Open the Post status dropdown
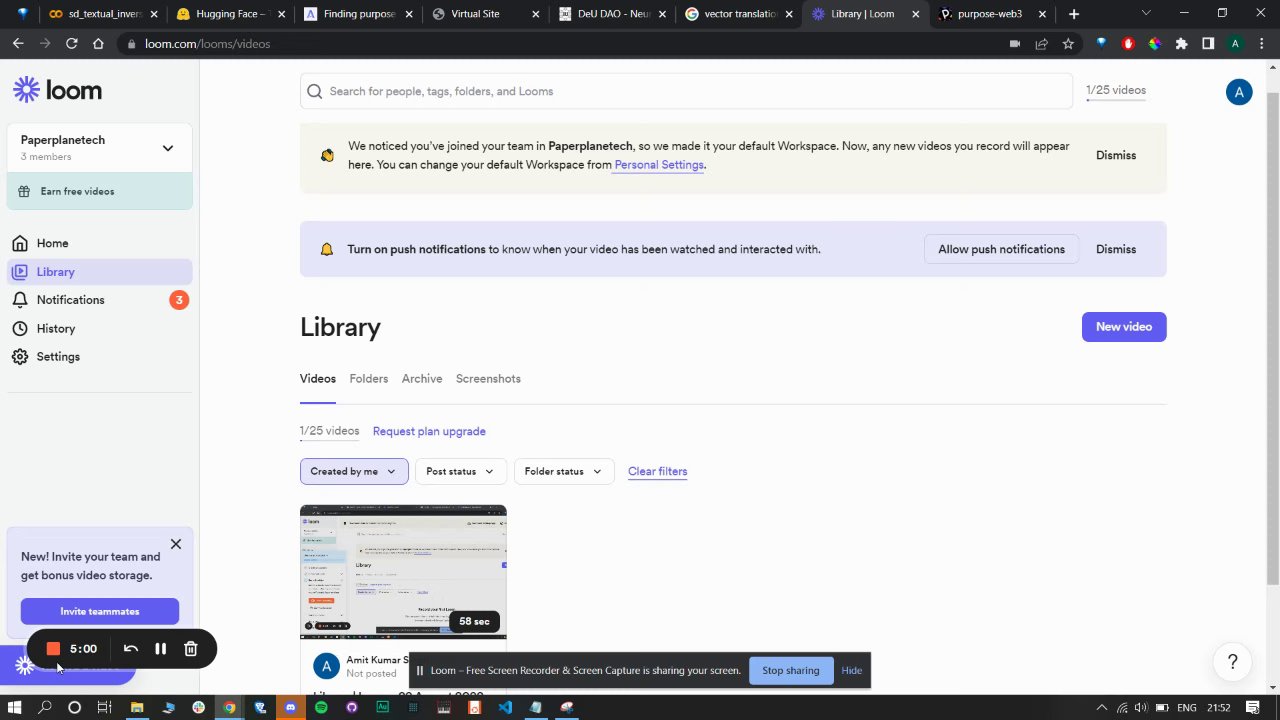Viewport: 1280px width, 720px height. [460, 471]
